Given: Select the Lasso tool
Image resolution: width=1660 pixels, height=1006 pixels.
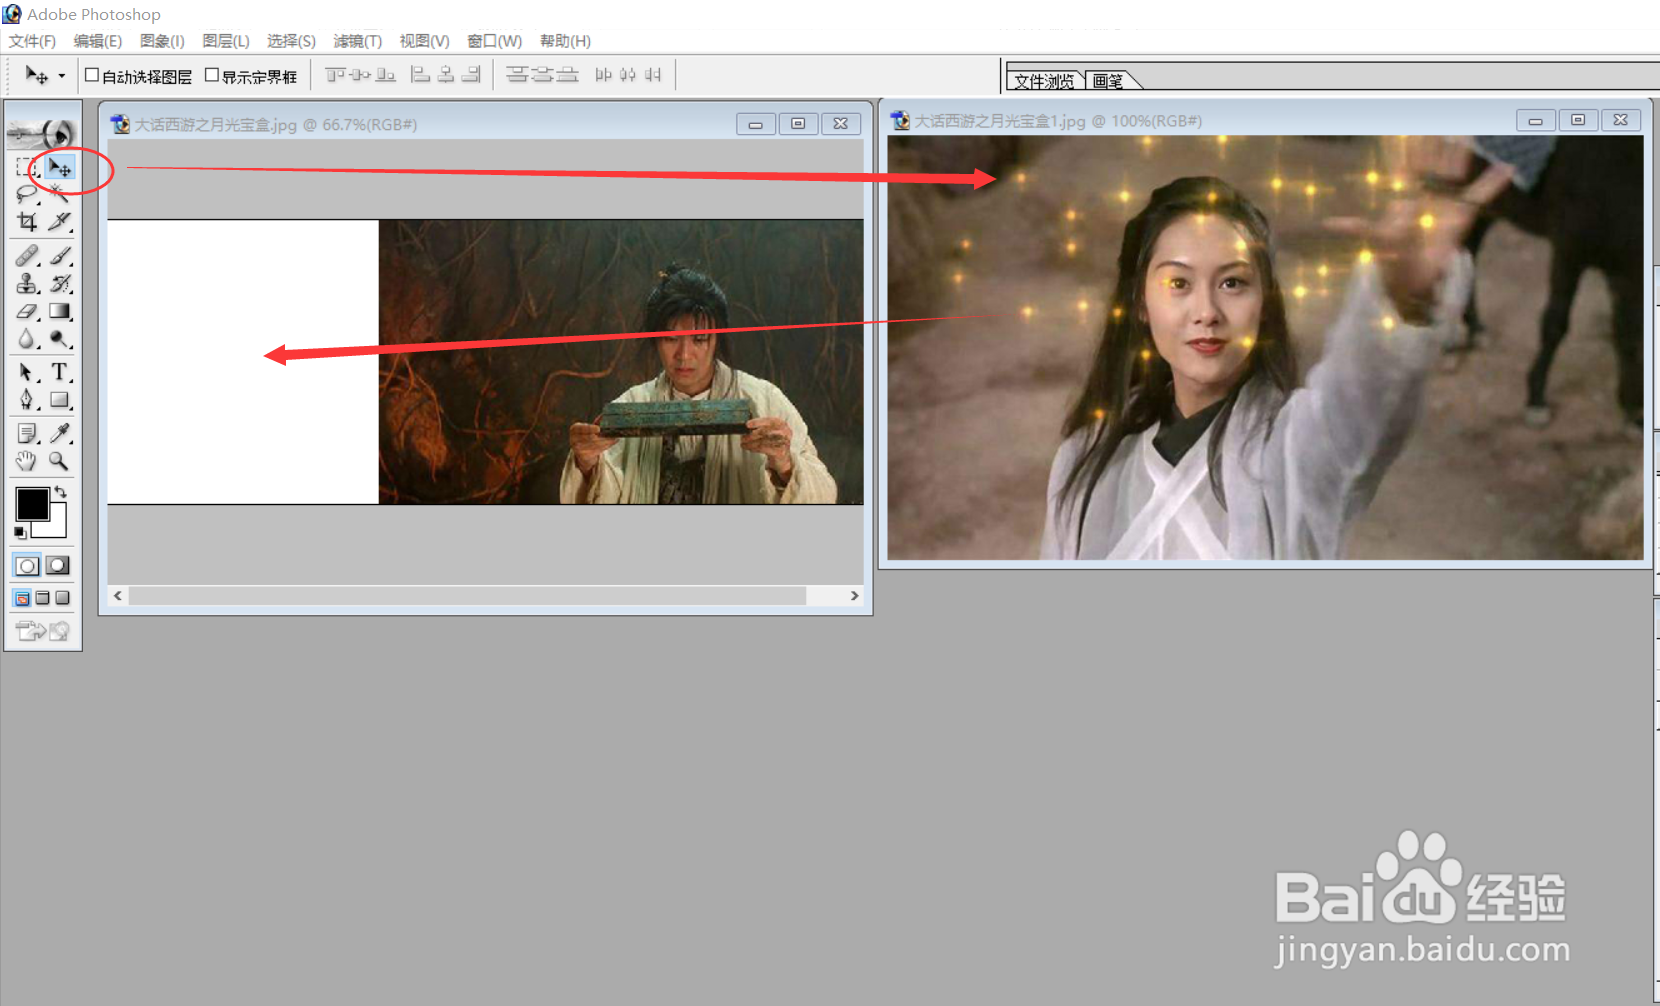Looking at the screenshot, I should (27, 194).
